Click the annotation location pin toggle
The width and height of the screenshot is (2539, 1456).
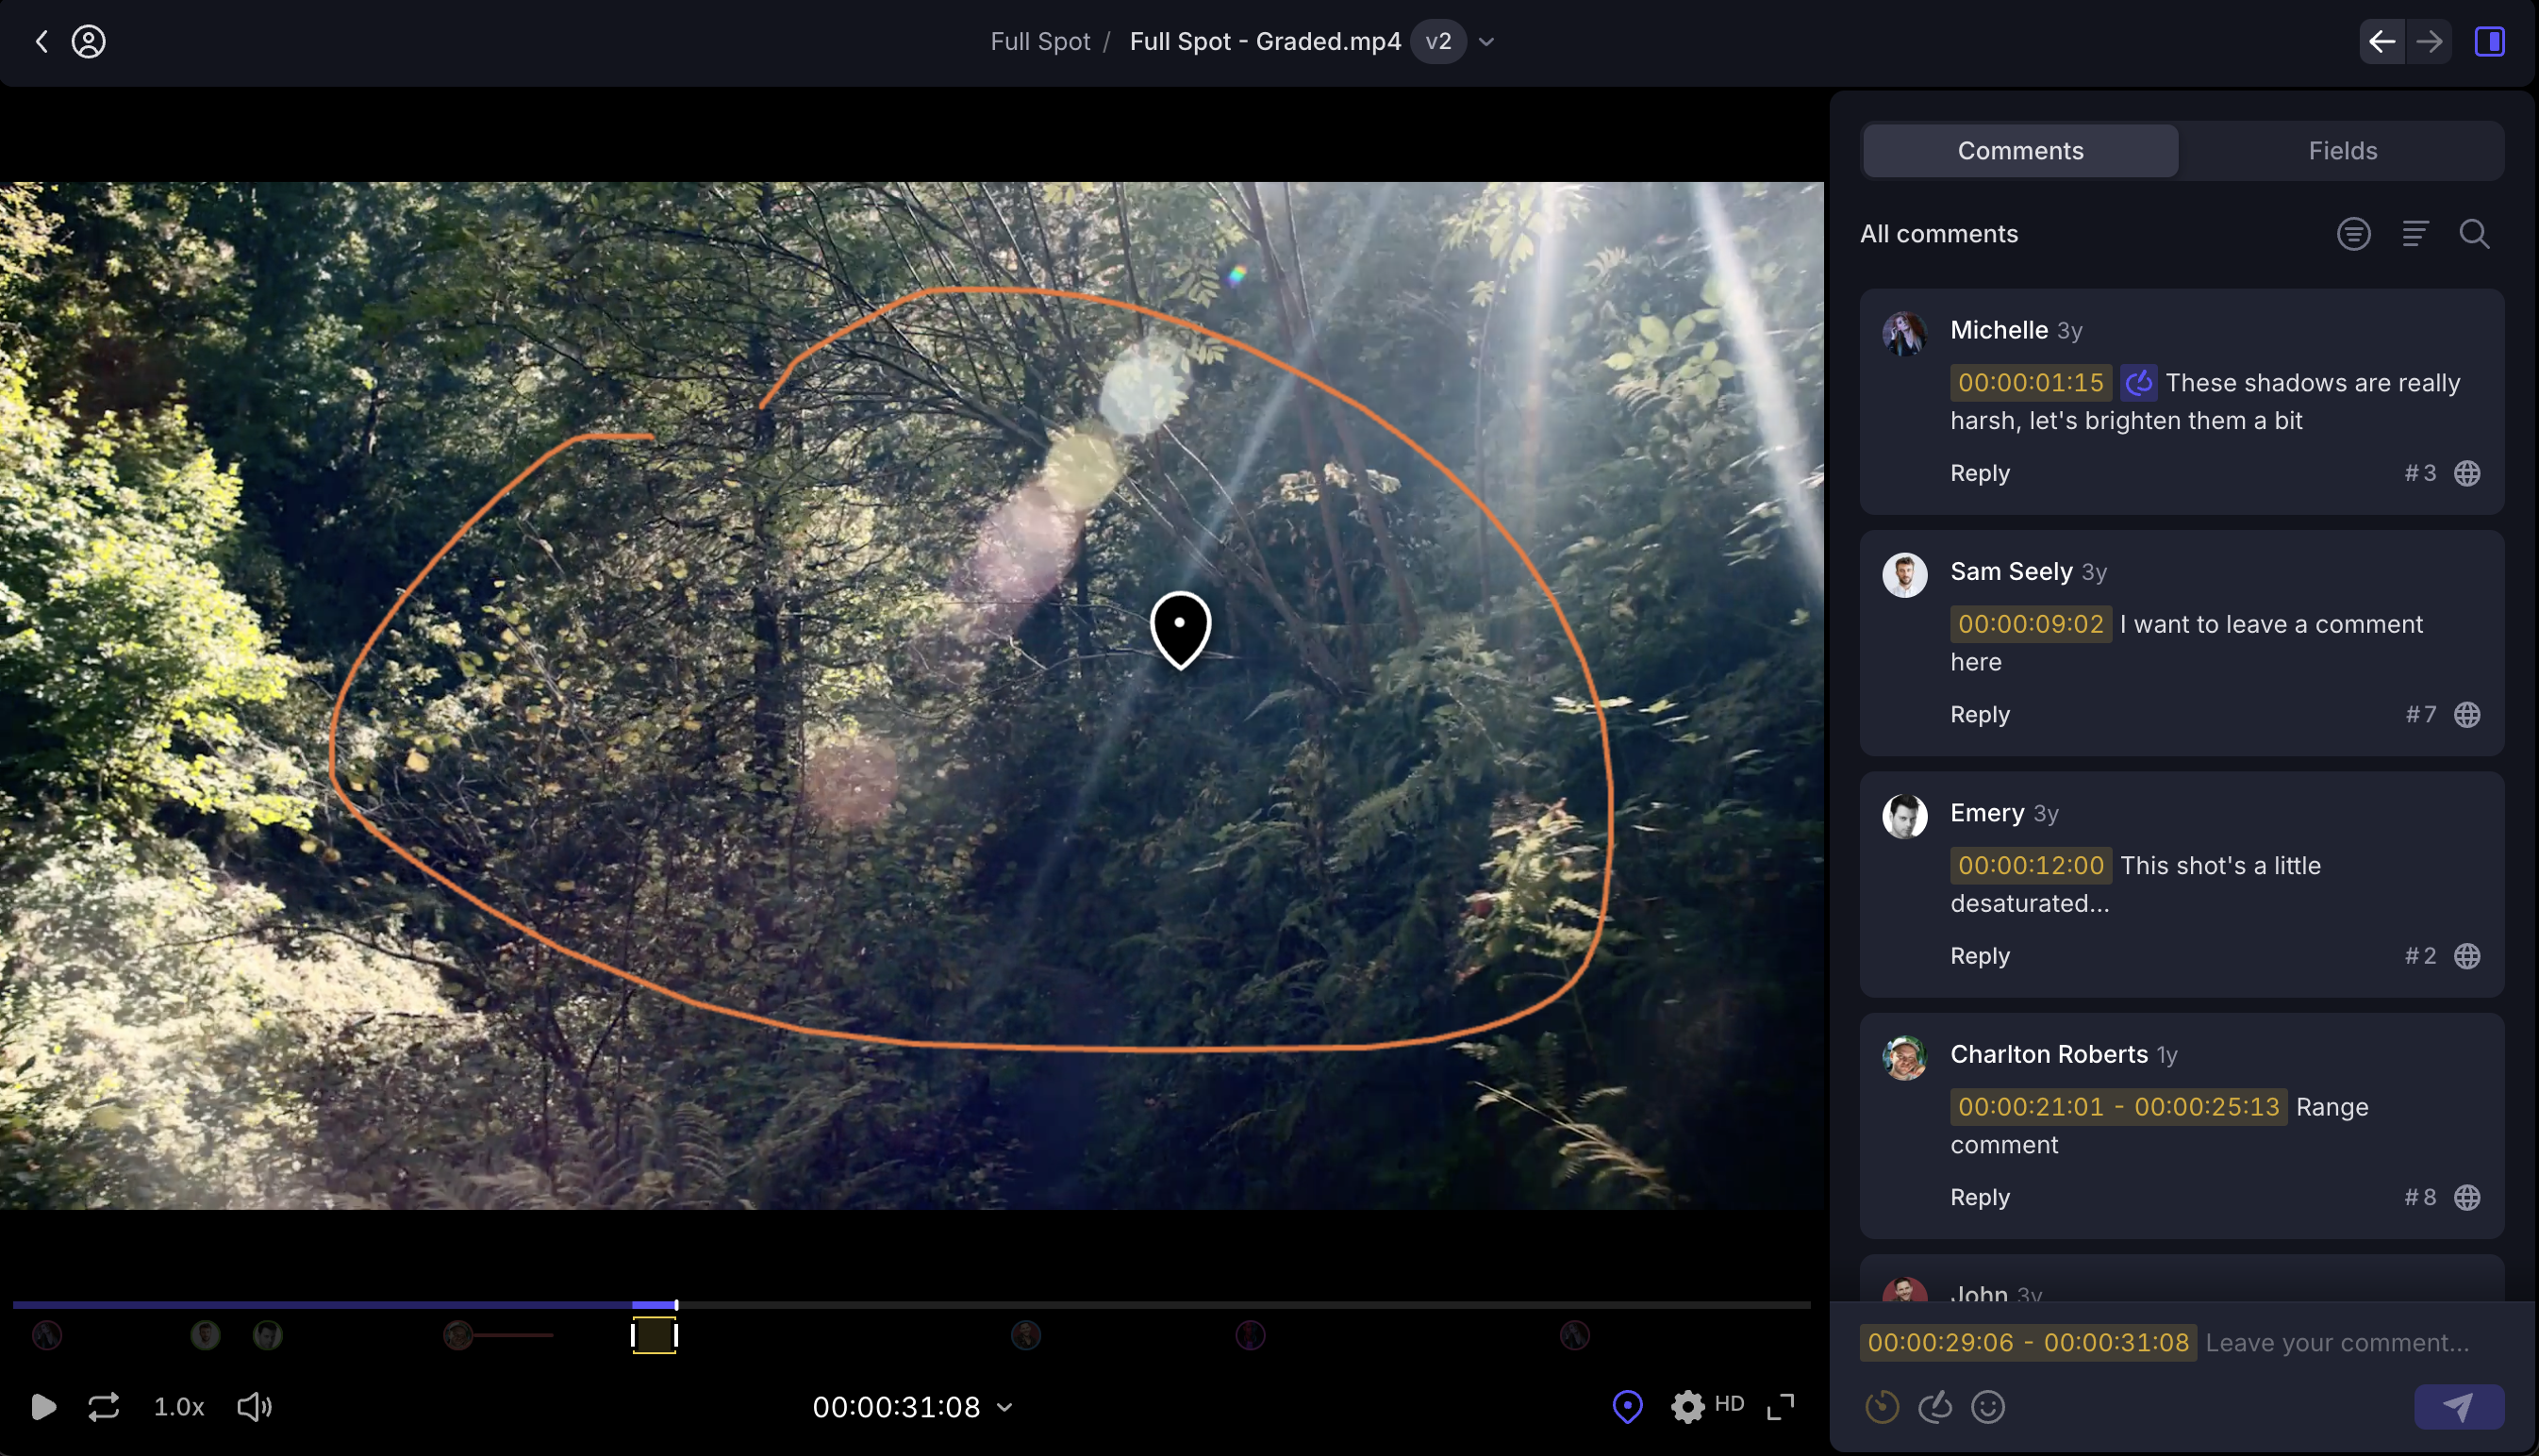[1627, 1407]
